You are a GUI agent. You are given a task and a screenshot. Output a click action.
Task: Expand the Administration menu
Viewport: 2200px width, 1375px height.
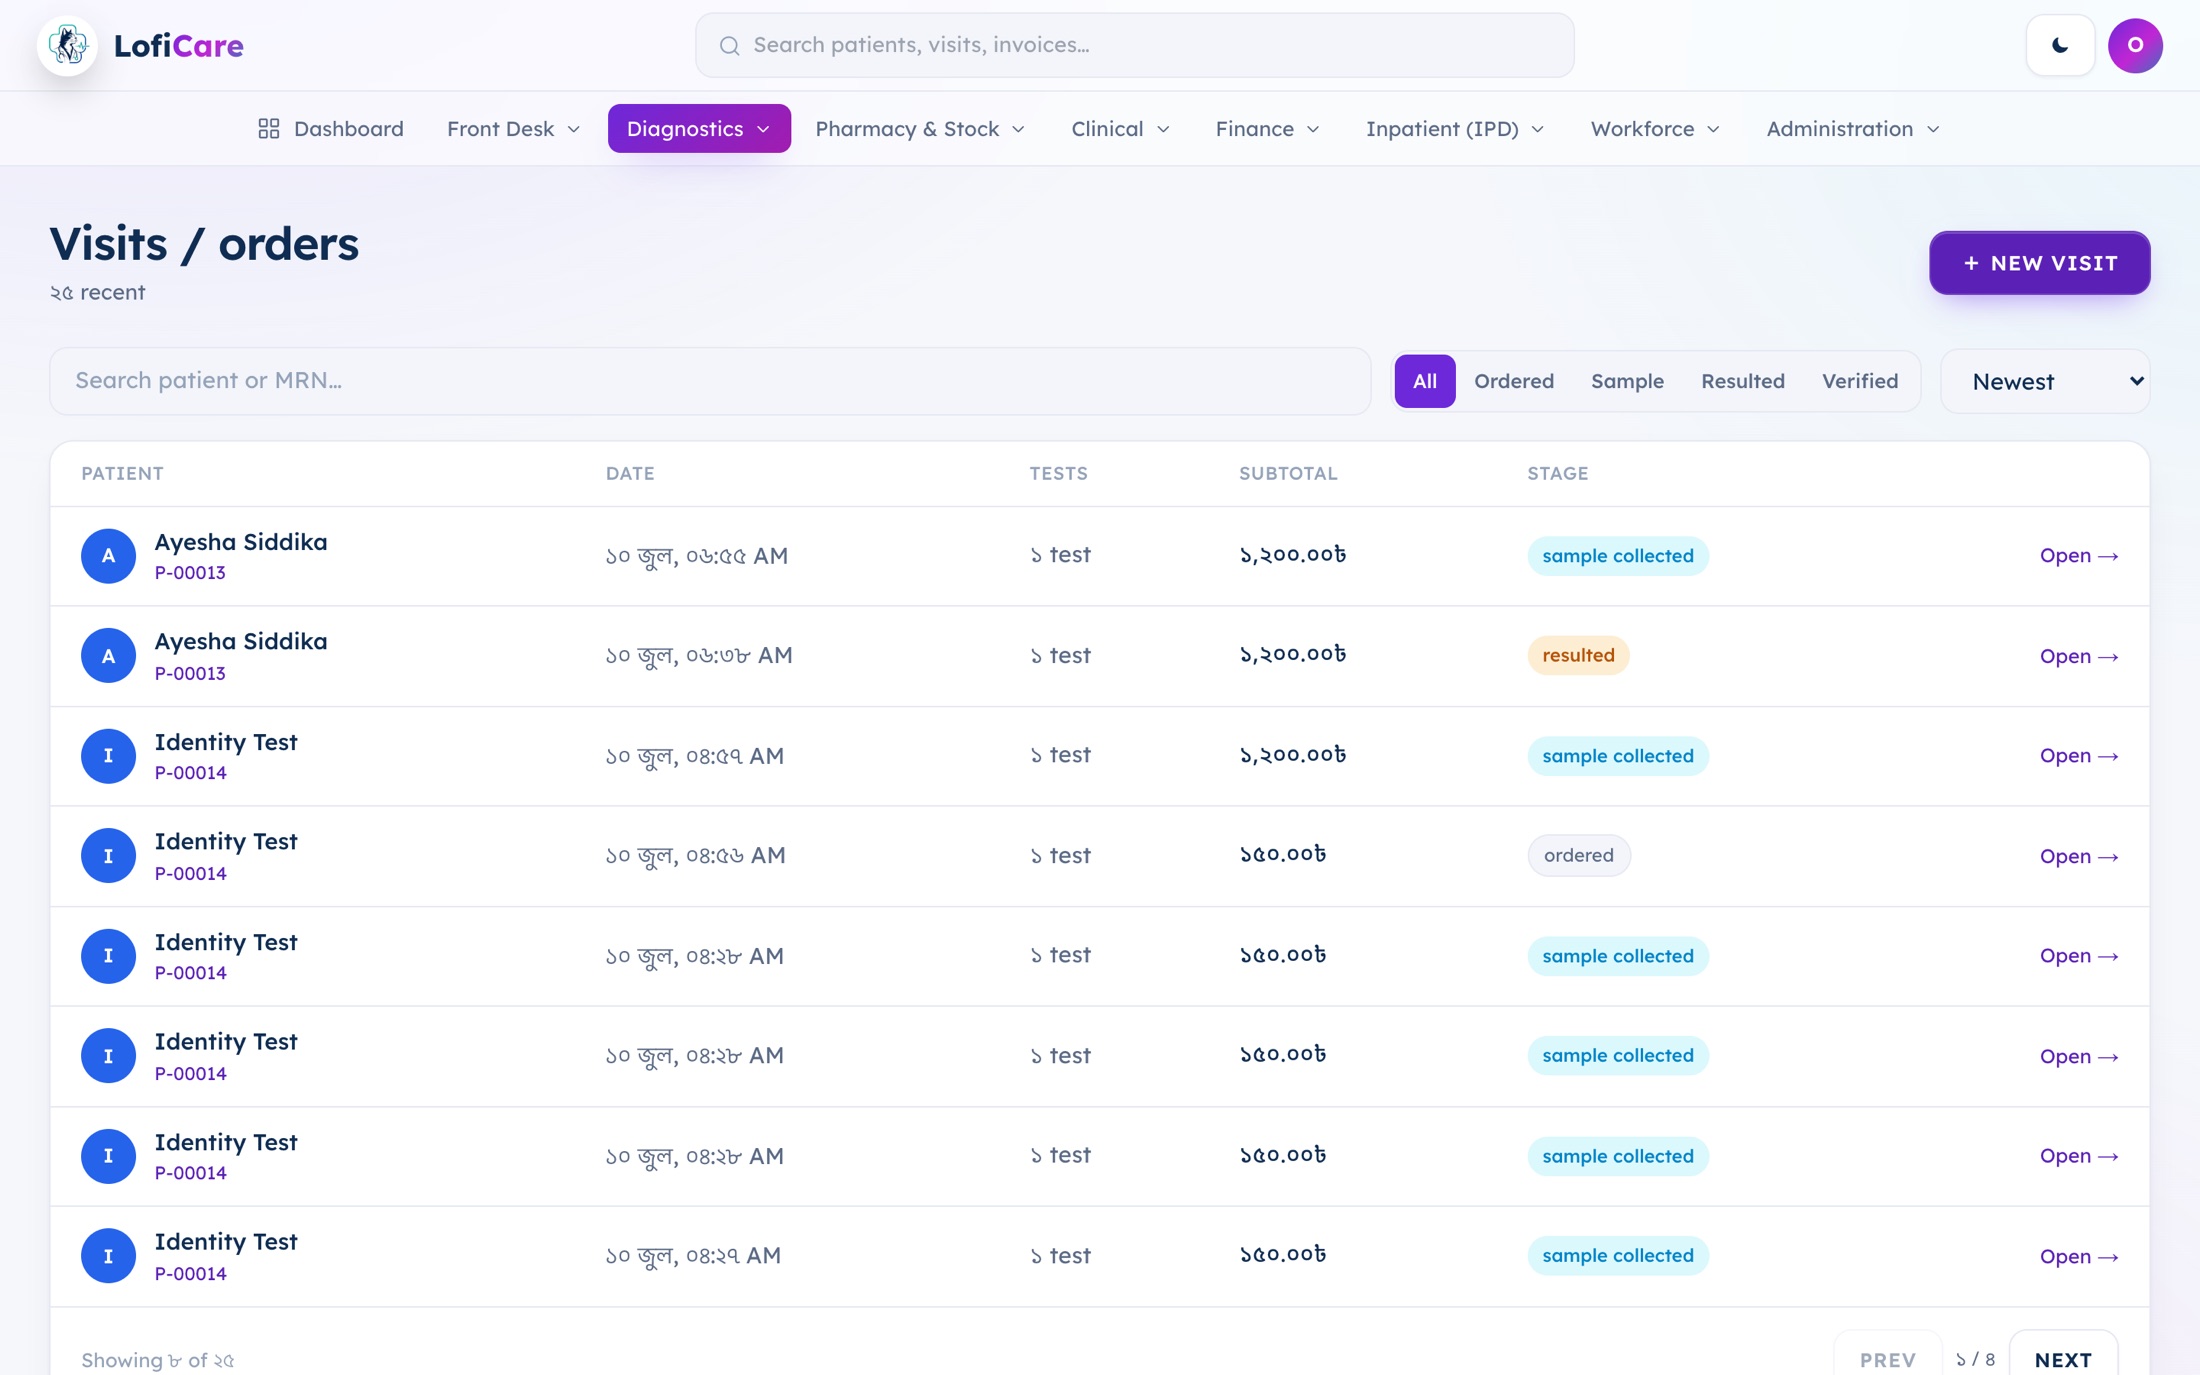[x=1852, y=129]
